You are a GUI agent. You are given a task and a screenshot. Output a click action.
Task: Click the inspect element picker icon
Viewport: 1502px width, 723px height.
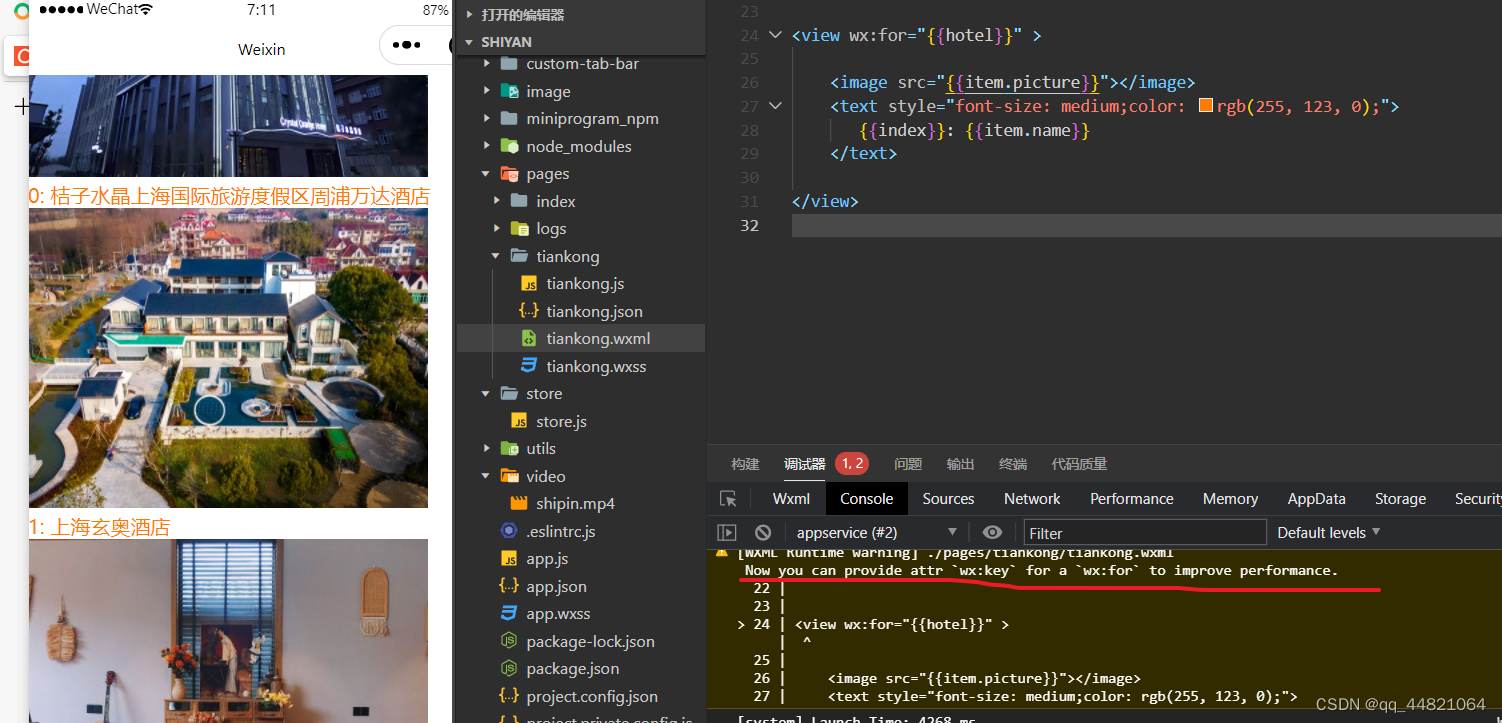(x=727, y=498)
